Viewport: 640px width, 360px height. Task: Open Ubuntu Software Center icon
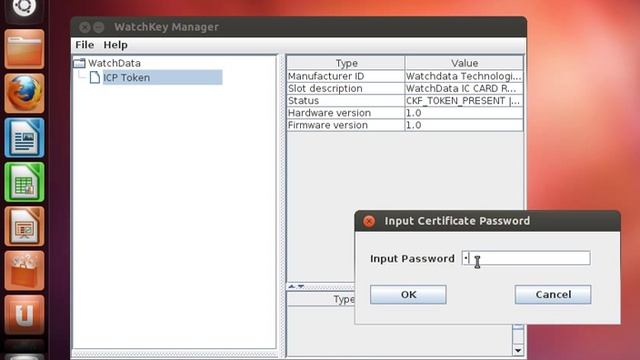24,271
